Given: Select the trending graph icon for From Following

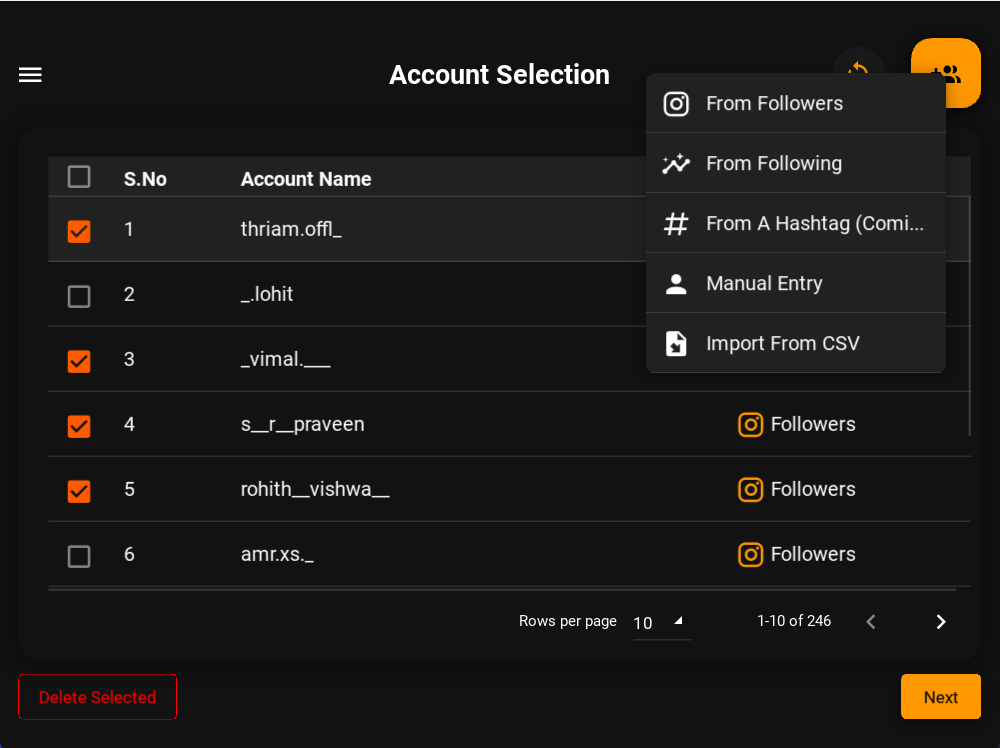Looking at the screenshot, I should click(676, 163).
